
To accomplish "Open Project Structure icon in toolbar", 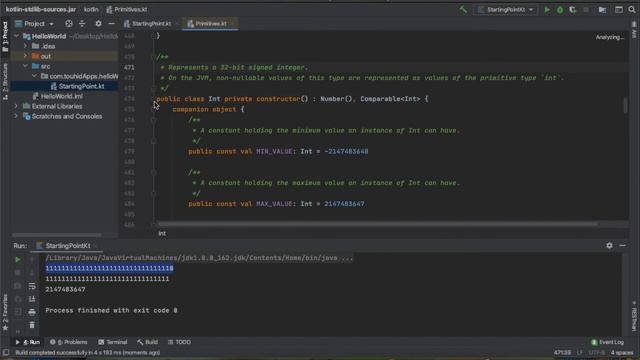I will [x=602, y=9].
